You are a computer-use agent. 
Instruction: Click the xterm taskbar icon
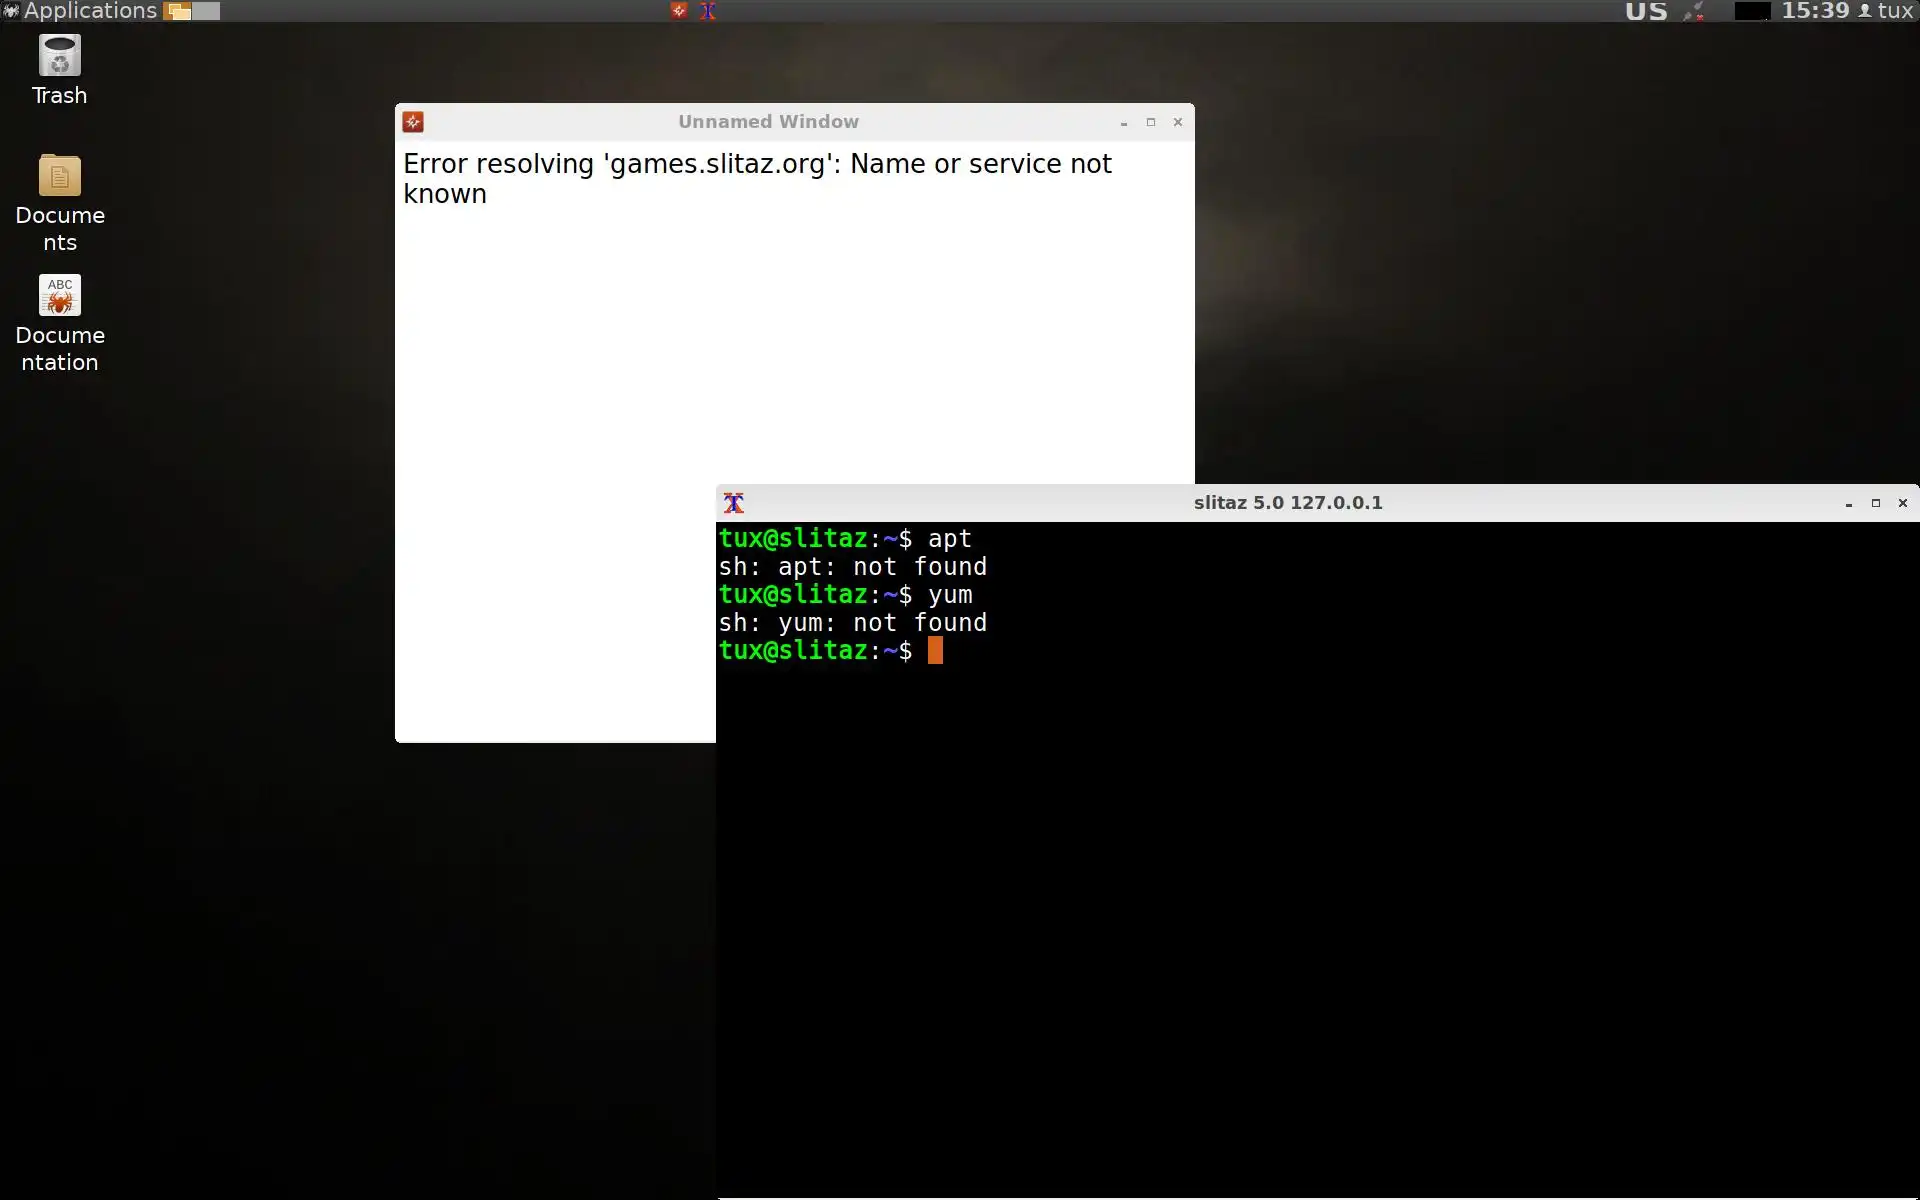tap(708, 11)
